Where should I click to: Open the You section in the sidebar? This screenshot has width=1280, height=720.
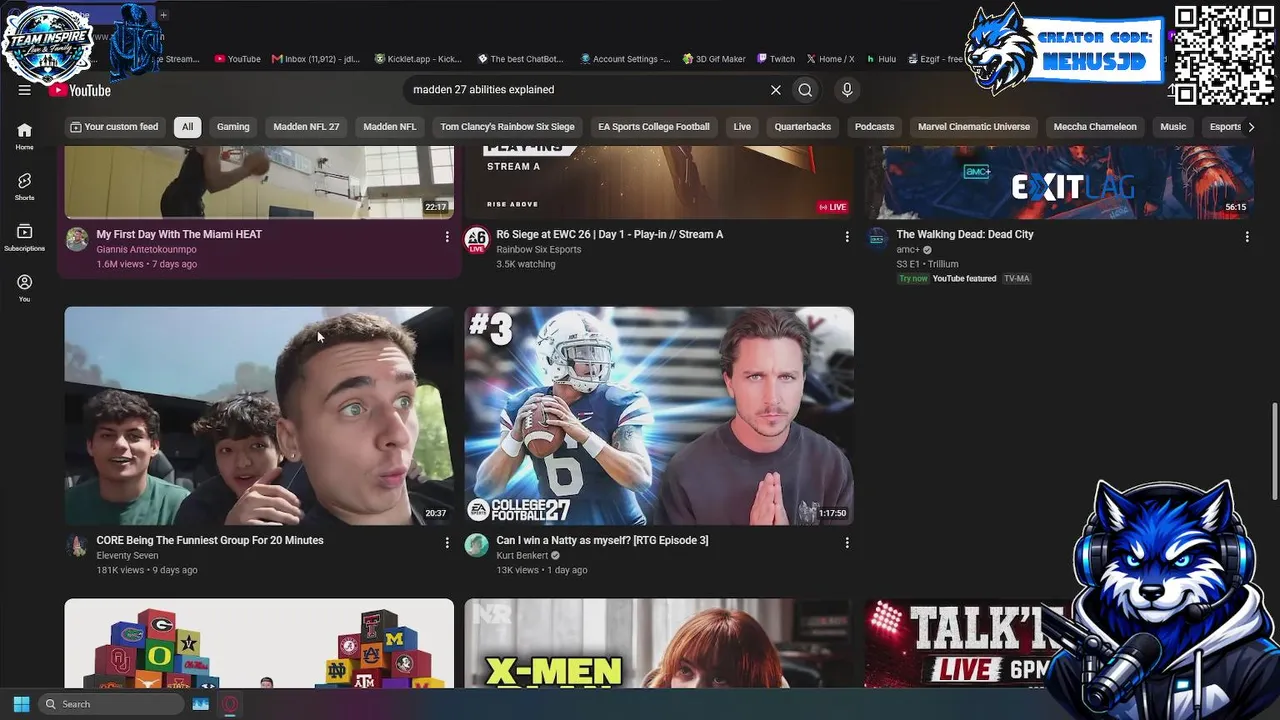click(x=24, y=288)
